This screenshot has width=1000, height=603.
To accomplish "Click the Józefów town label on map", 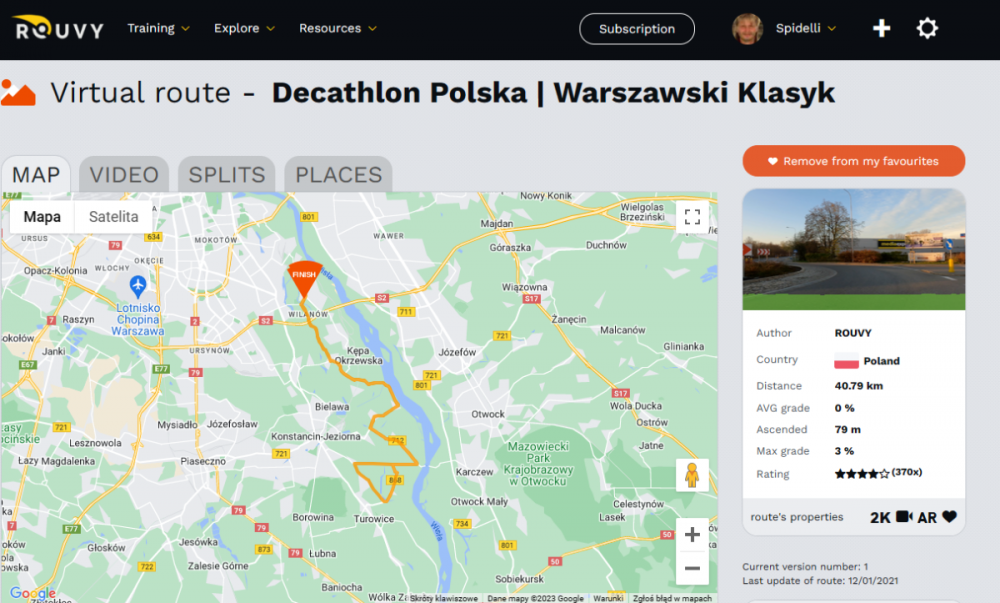I will coord(457,352).
